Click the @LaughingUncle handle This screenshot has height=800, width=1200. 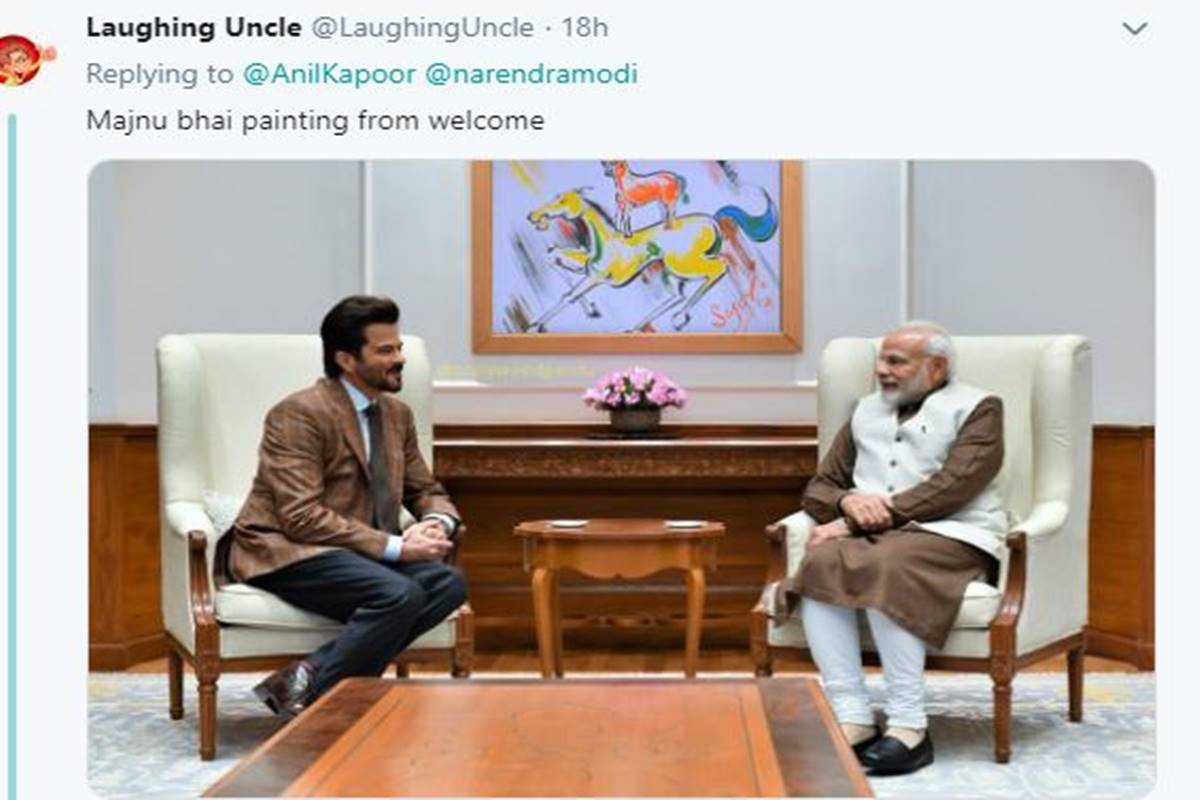422,28
